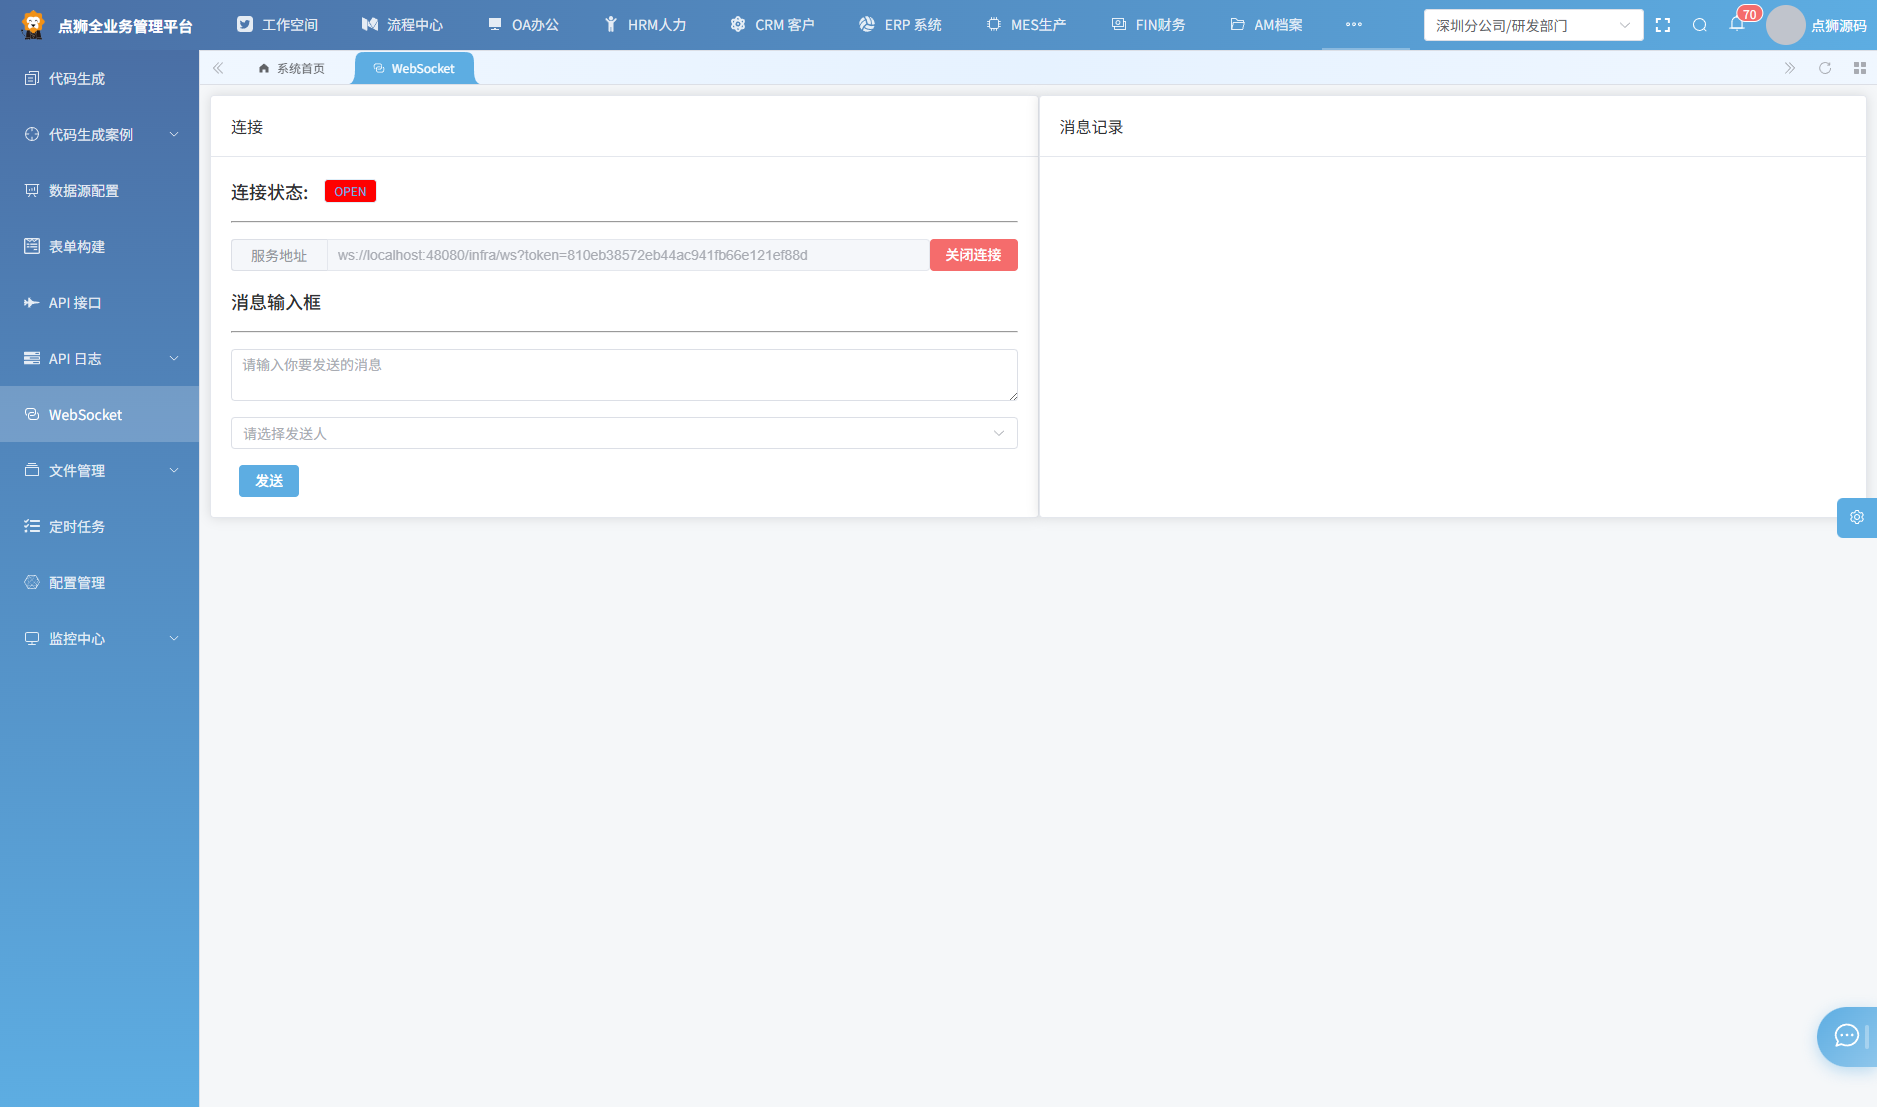Open API 接口 in the sidebar
The height and width of the screenshot is (1107, 1877).
click(x=99, y=302)
